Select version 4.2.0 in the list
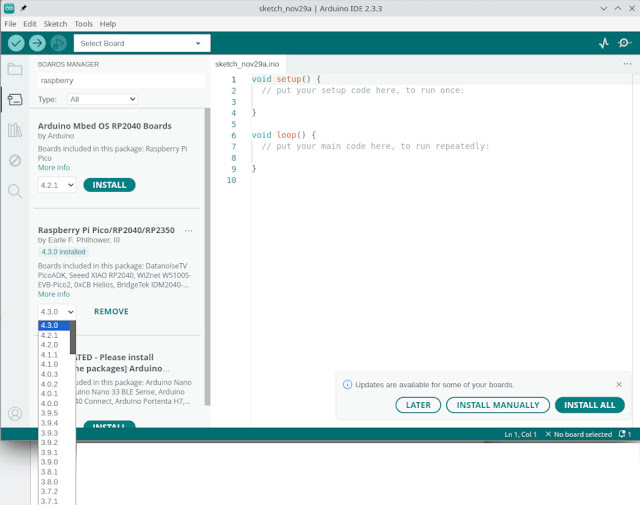The width and height of the screenshot is (640, 505). click(54, 345)
